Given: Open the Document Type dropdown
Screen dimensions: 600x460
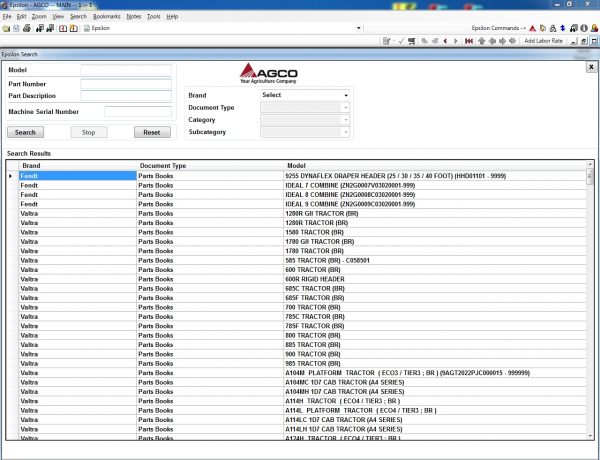Looking at the screenshot, I should 305,108.
